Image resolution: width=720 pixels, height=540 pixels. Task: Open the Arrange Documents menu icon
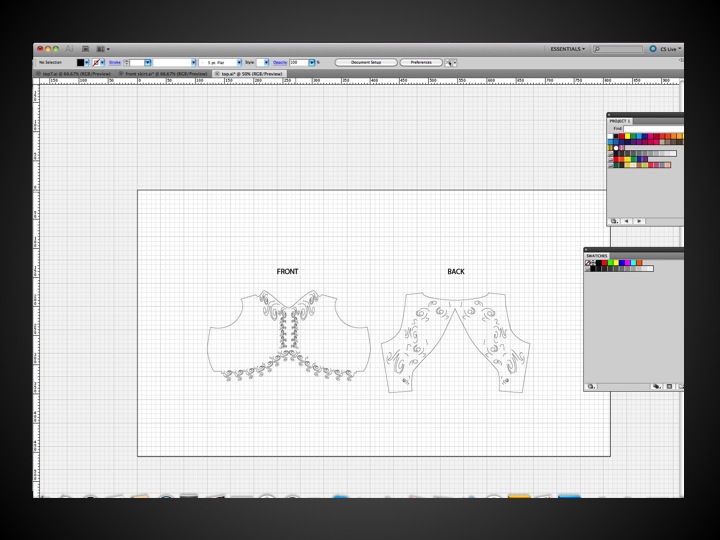pos(103,49)
